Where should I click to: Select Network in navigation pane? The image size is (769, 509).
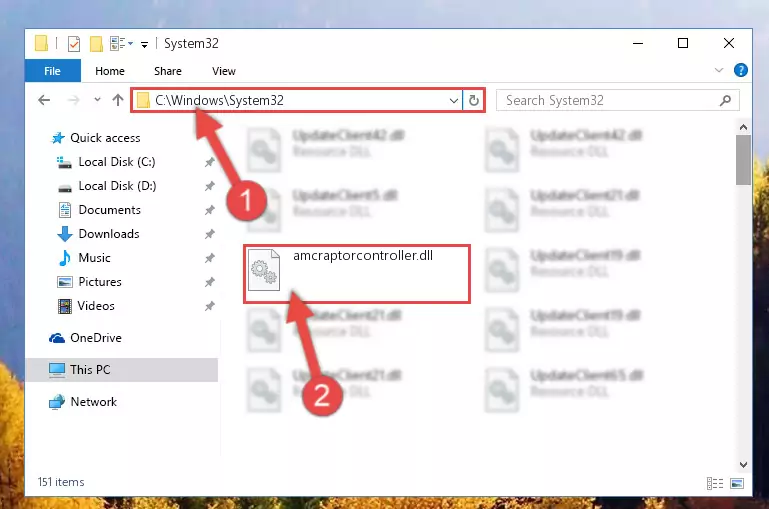point(93,402)
